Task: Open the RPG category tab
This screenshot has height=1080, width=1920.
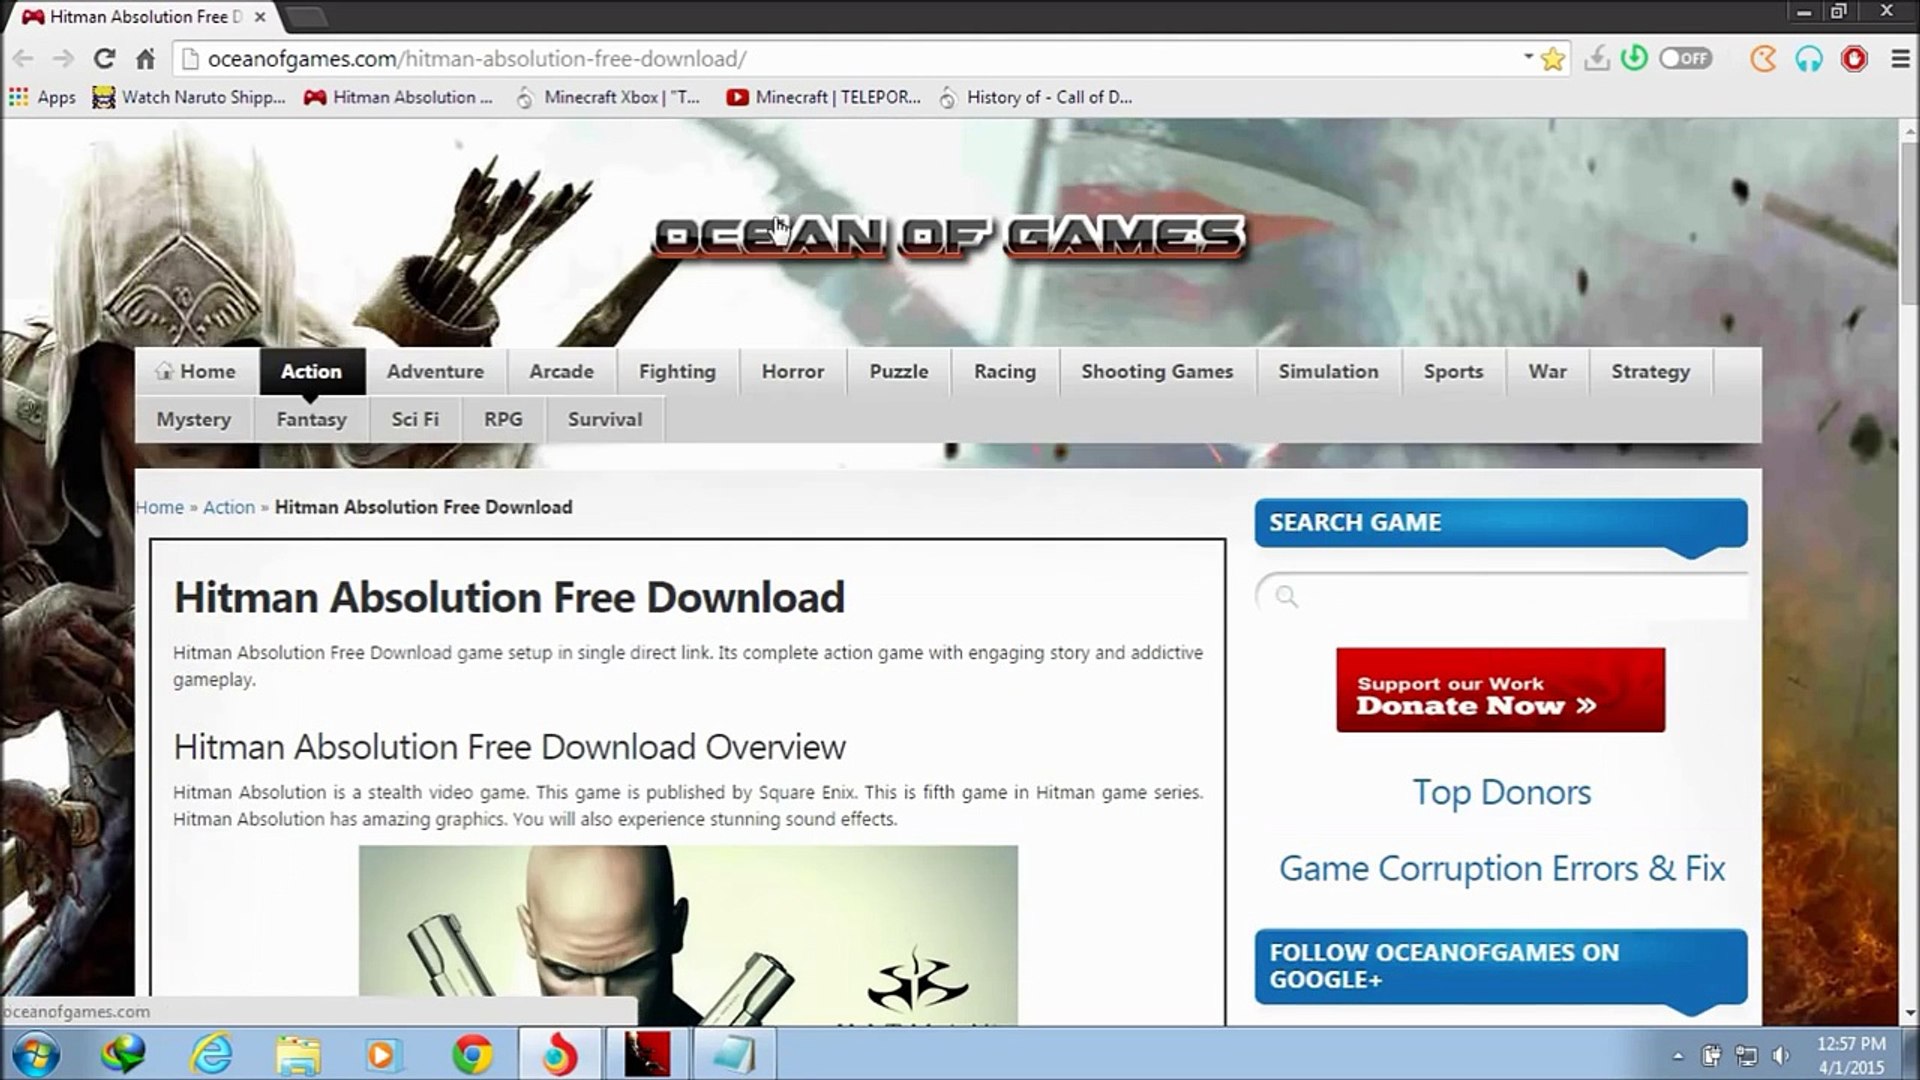Action: pos(503,419)
